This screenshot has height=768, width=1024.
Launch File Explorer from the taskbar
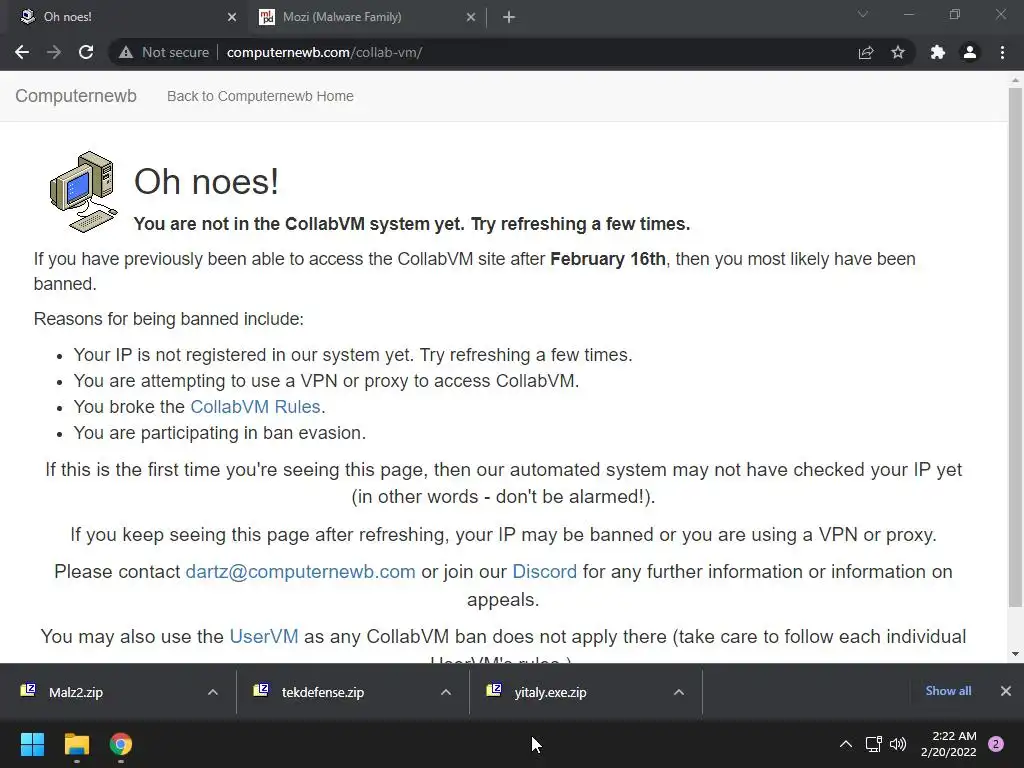[77, 744]
